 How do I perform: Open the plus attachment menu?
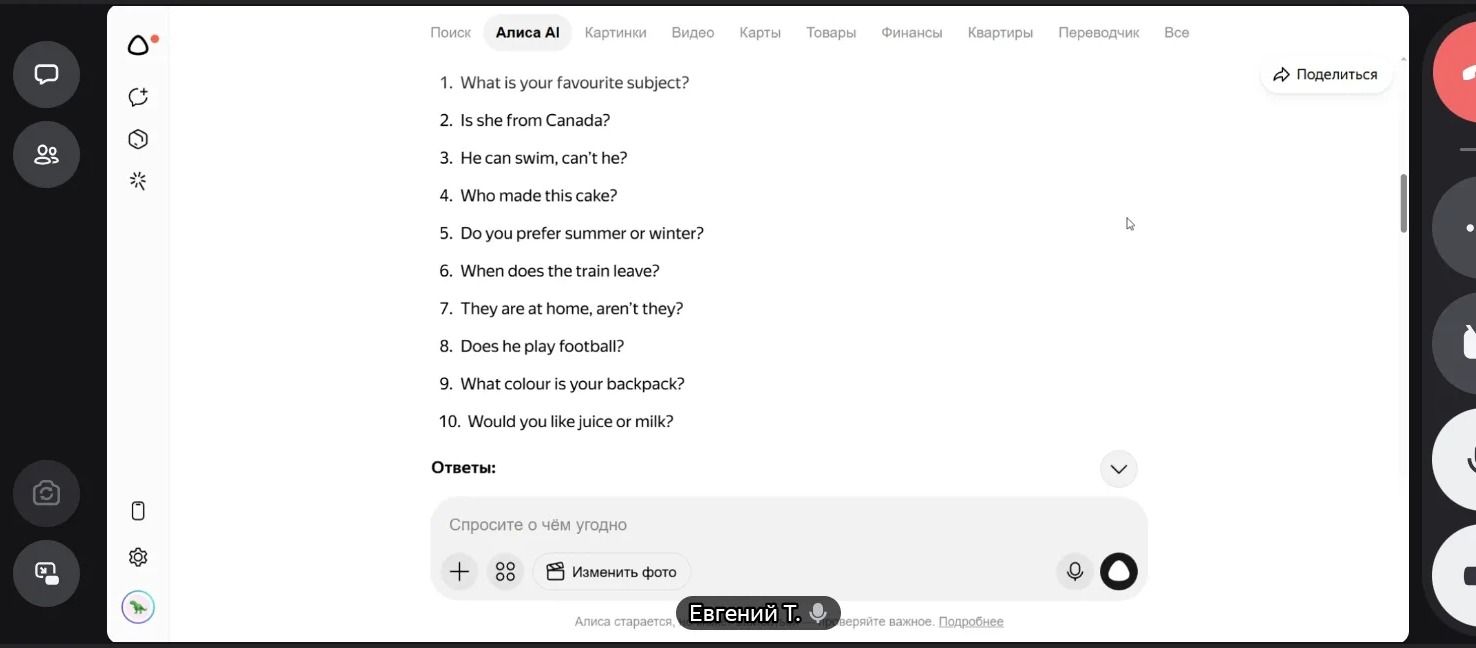[x=459, y=572]
